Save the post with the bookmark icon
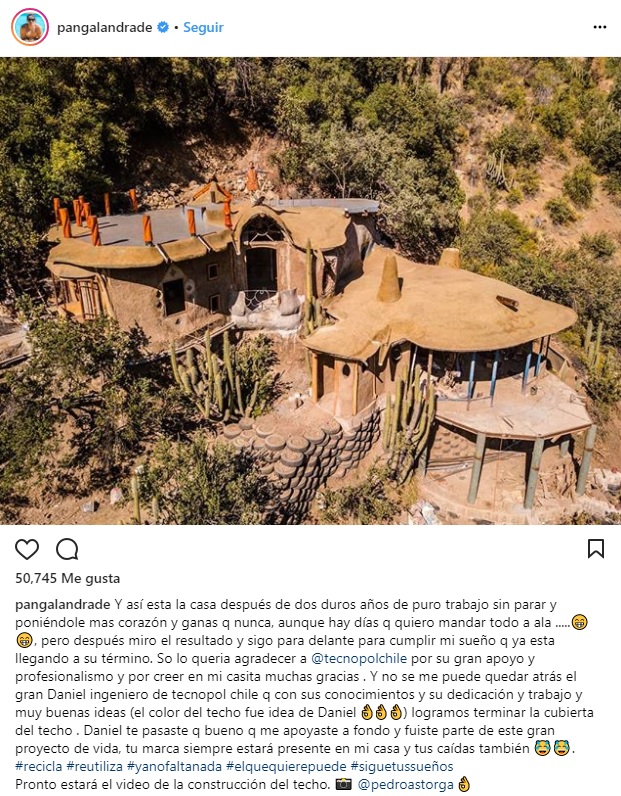621x796 pixels. [596, 549]
